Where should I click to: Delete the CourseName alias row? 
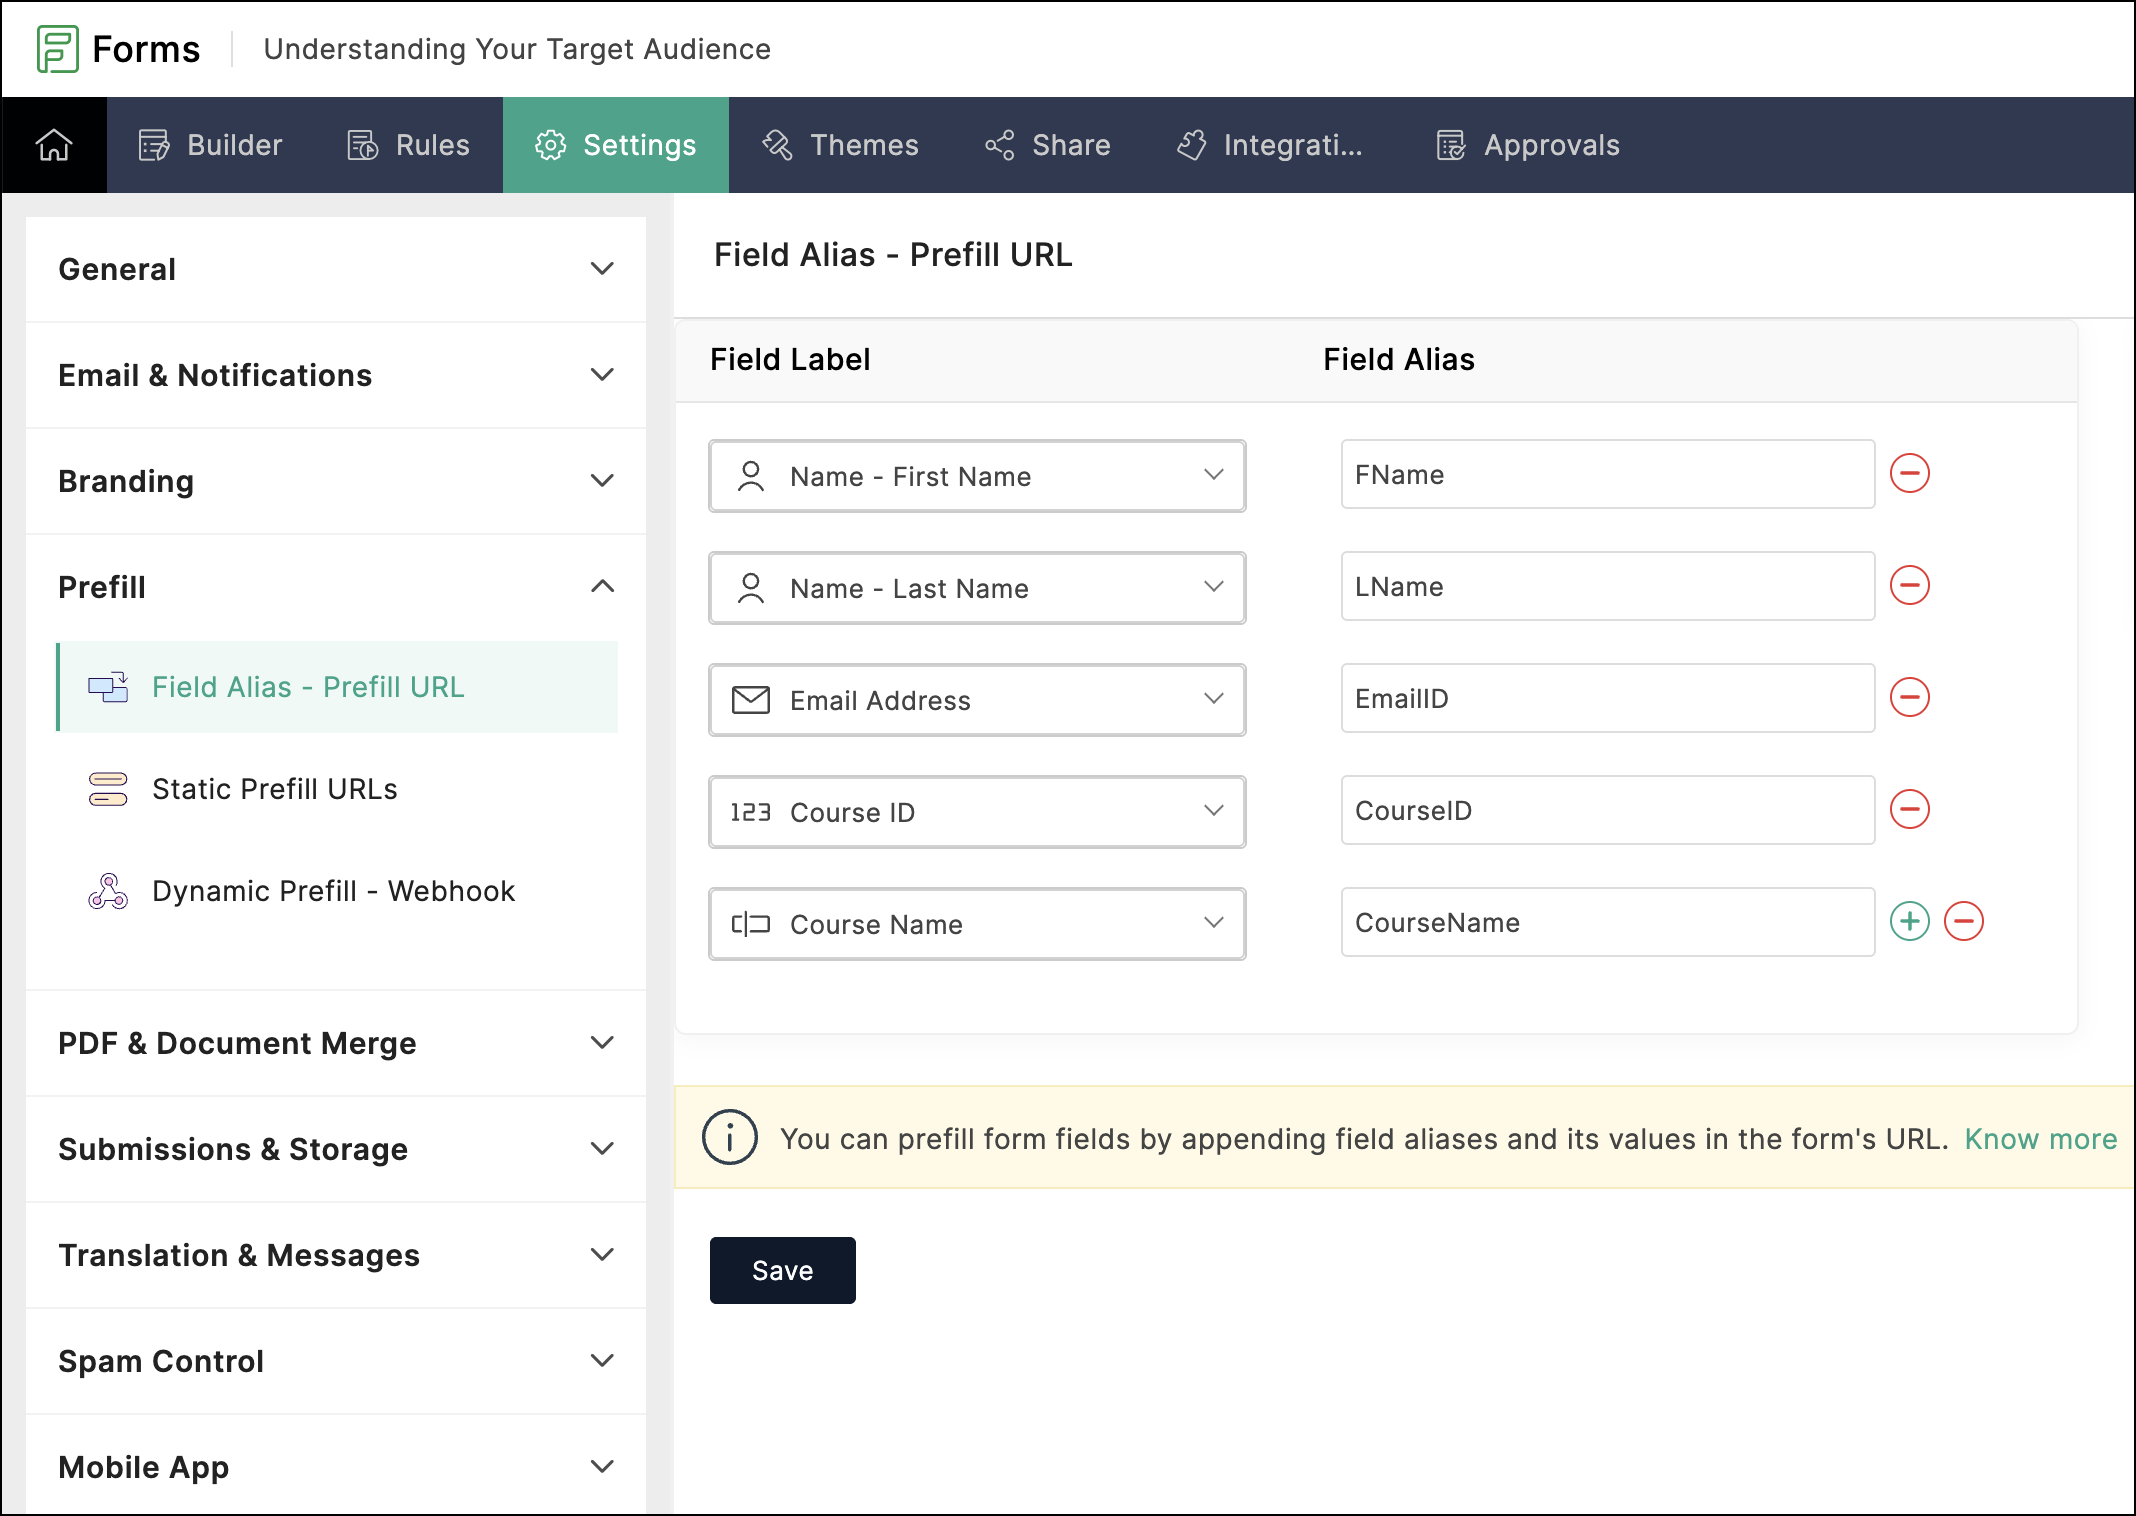click(x=1963, y=922)
